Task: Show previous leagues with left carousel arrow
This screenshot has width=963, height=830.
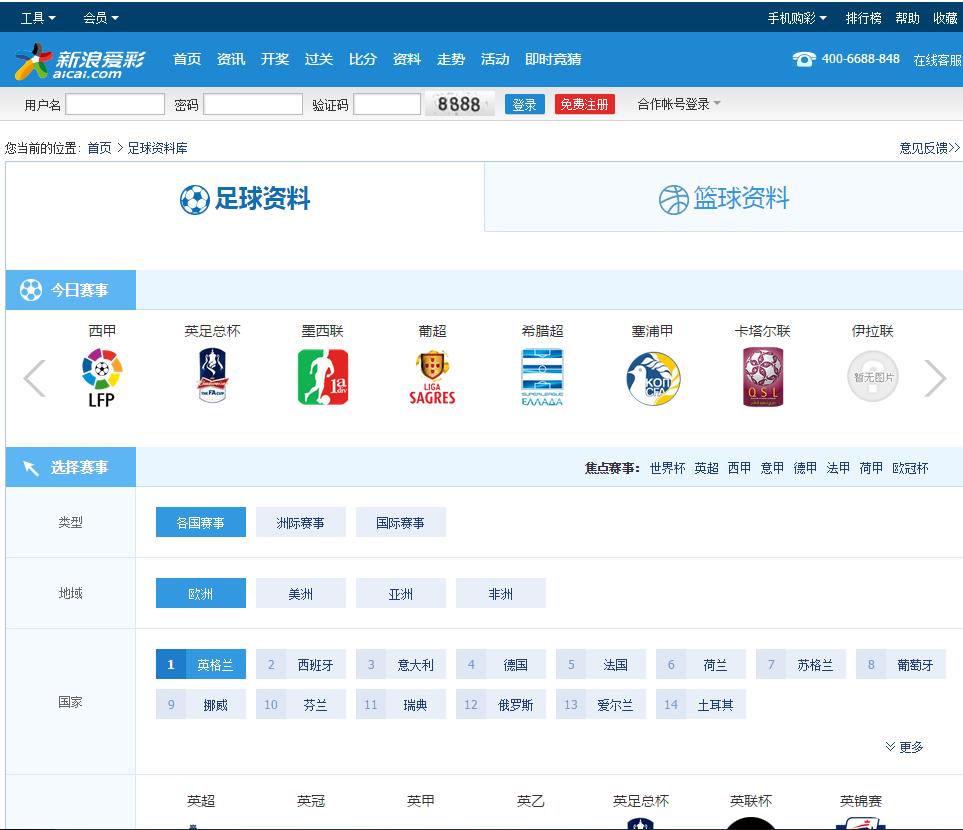Action: coord(34,378)
